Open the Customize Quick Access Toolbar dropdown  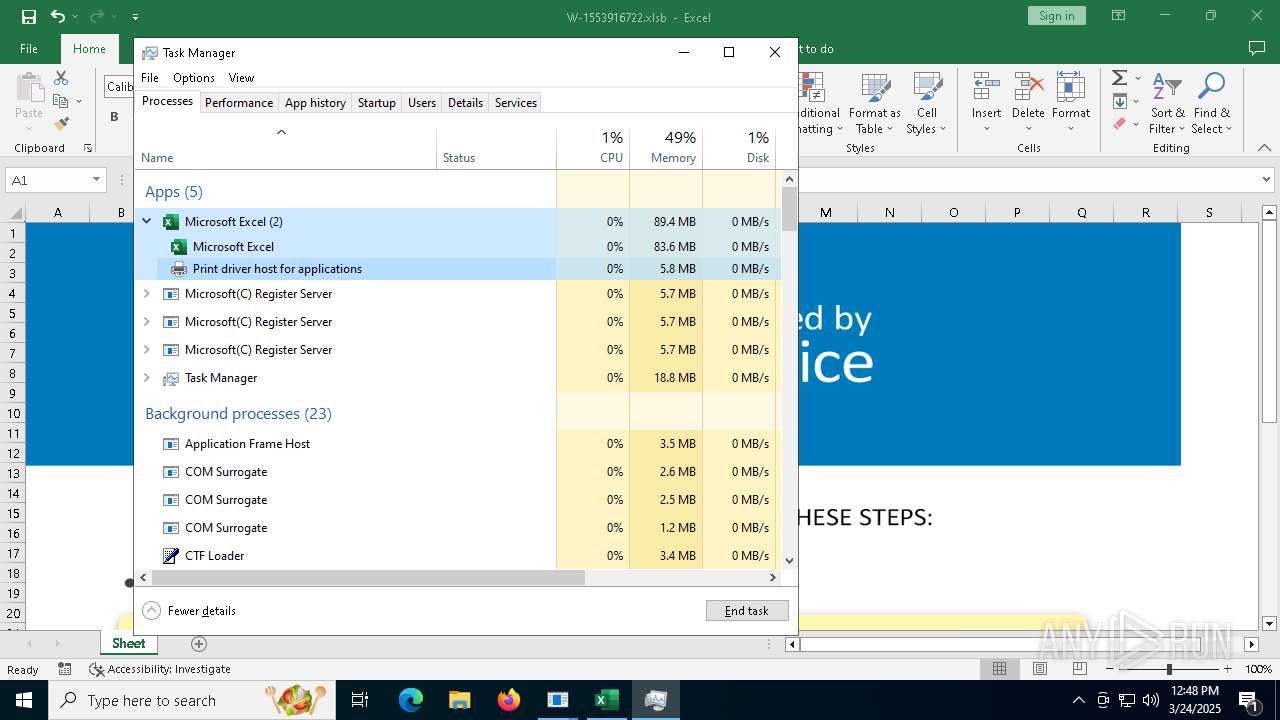point(135,16)
